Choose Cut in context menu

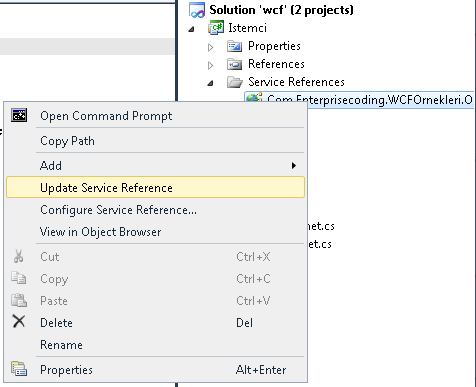155,257
